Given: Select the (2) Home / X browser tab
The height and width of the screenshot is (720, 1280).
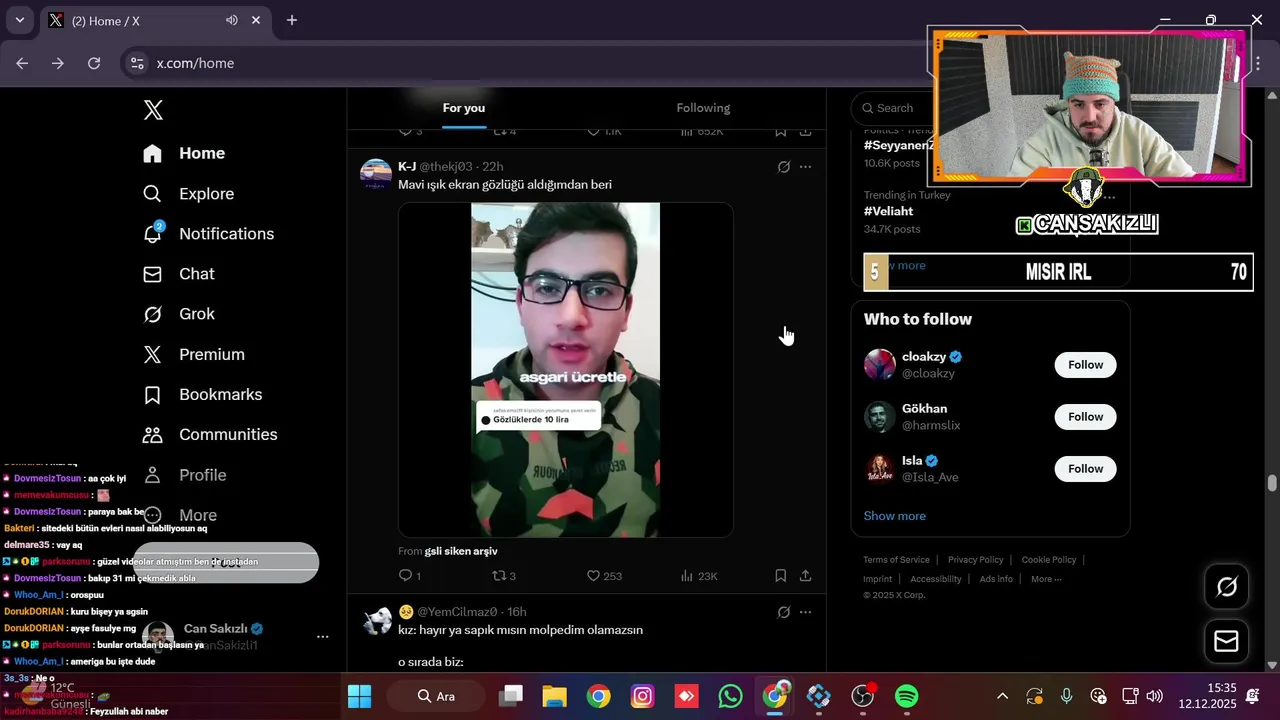Looking at the screenshot, I should (155, 20).
